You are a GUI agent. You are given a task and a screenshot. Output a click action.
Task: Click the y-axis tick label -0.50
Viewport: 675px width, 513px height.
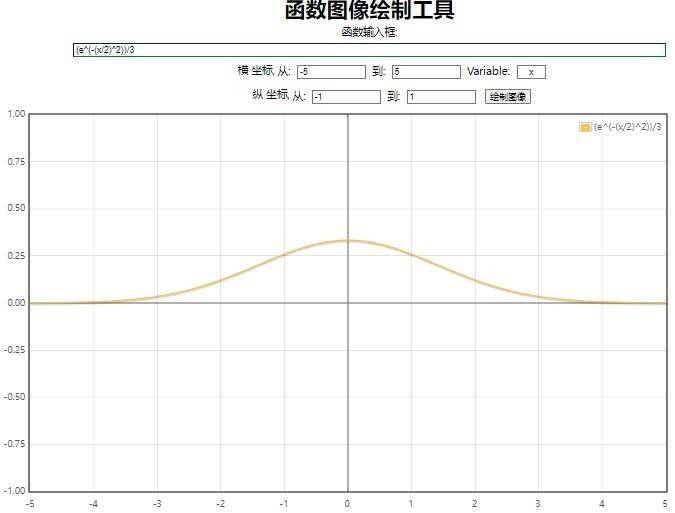point(15,397)
